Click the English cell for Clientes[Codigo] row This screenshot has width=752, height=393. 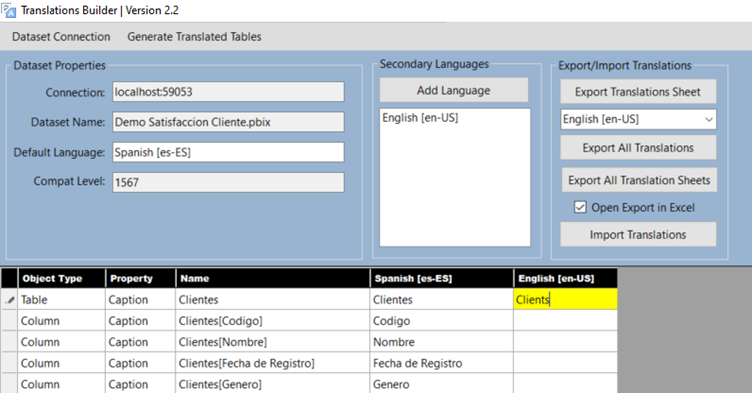coord(565,321)
